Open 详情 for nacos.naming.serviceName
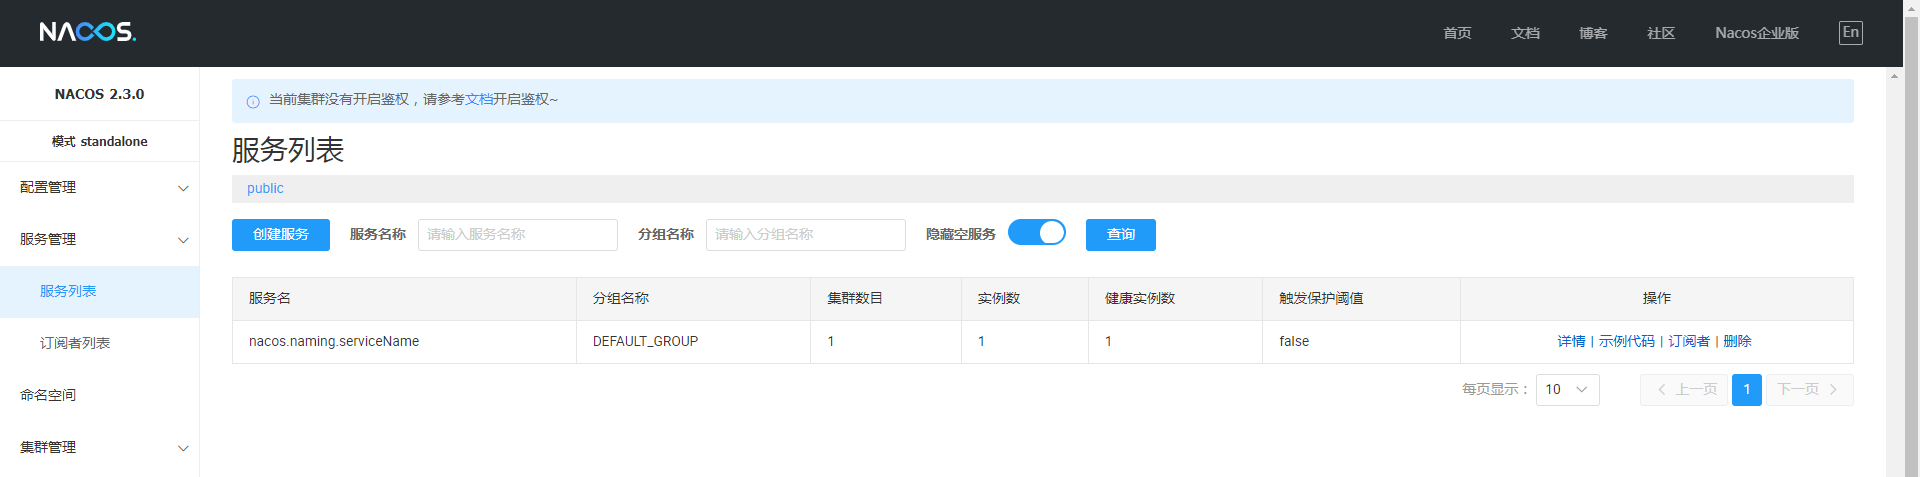The width and height of the screenshot is (1920, 477). pyautogui.click(x=1571, y=342)
